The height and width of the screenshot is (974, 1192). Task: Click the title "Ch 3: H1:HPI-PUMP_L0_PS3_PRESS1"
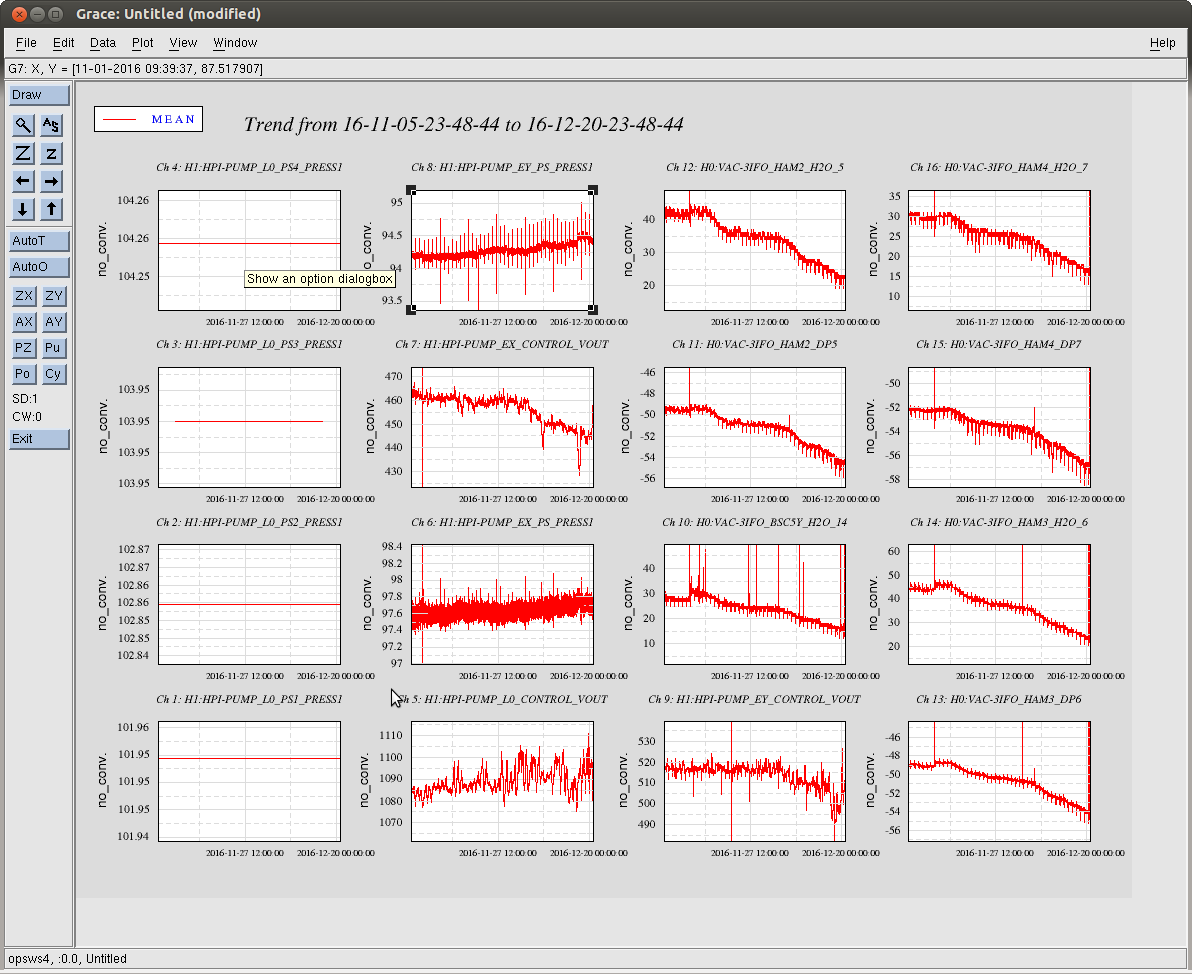[x=249, y=344]
